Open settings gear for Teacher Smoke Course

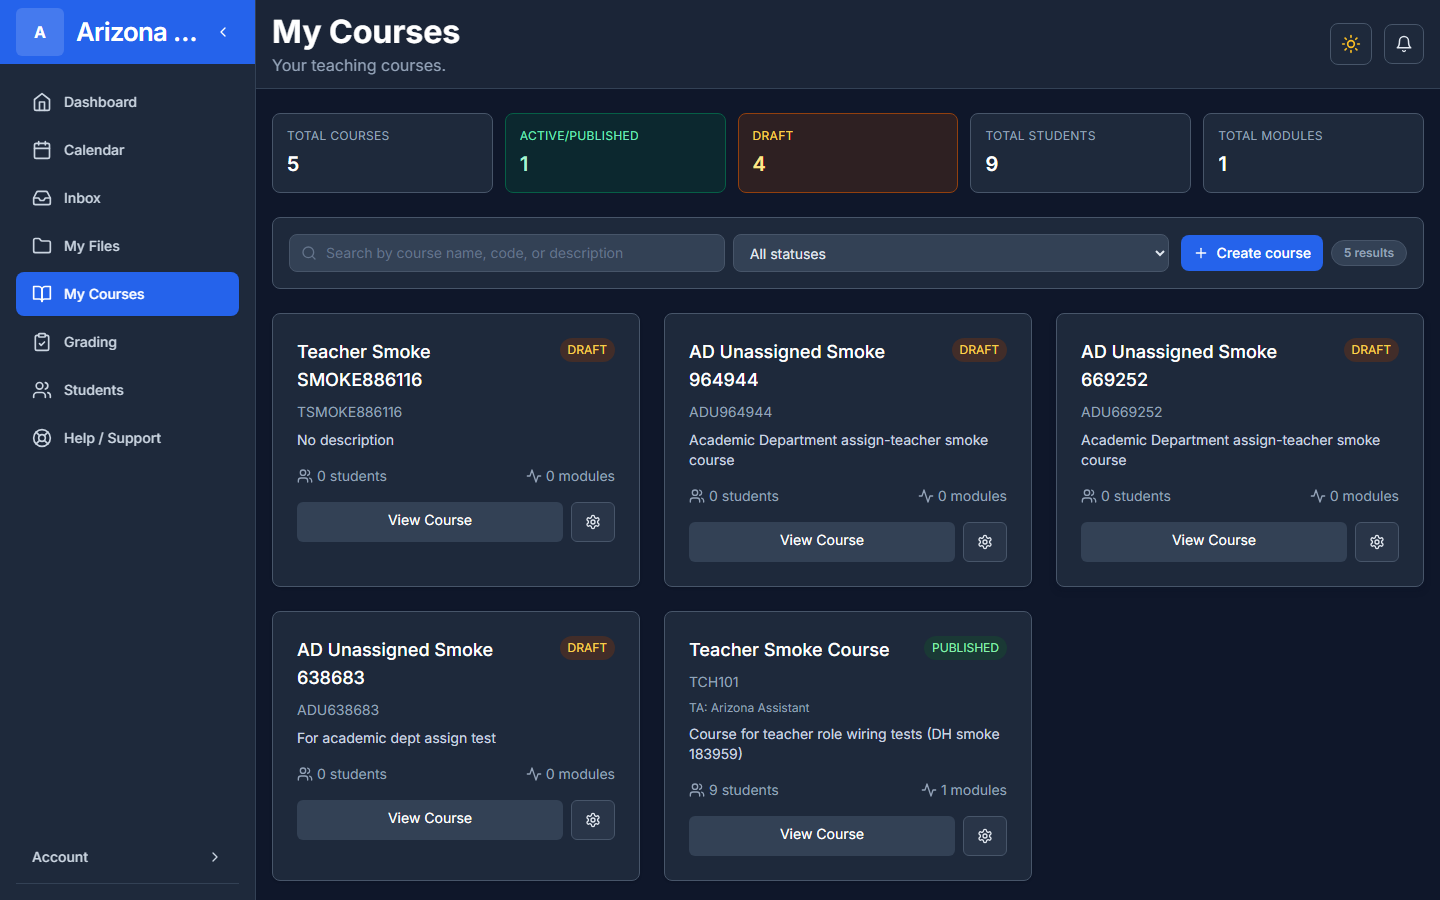(x=985, y=836)
